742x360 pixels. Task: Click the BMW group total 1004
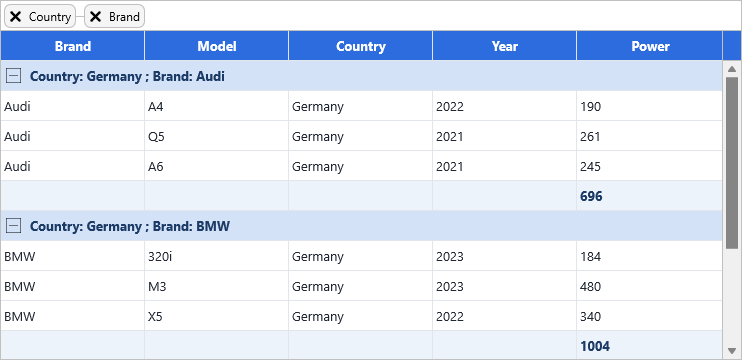pos(595,346)
